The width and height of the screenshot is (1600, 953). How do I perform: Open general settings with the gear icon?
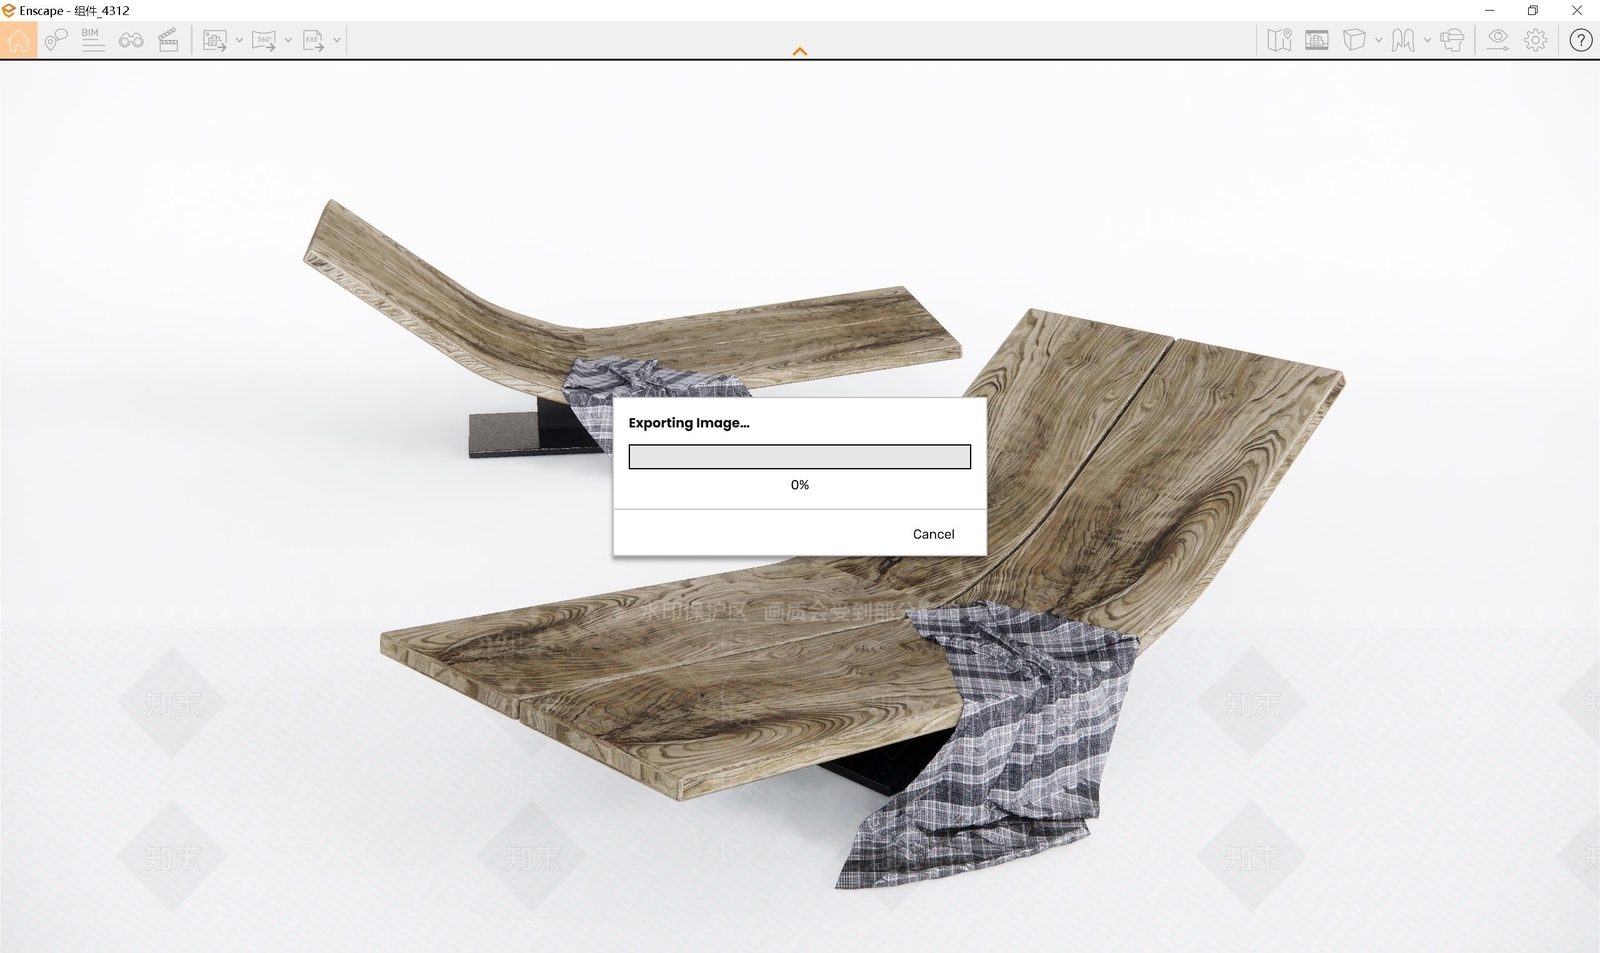pyautogui.click(x=1536, y=40)
